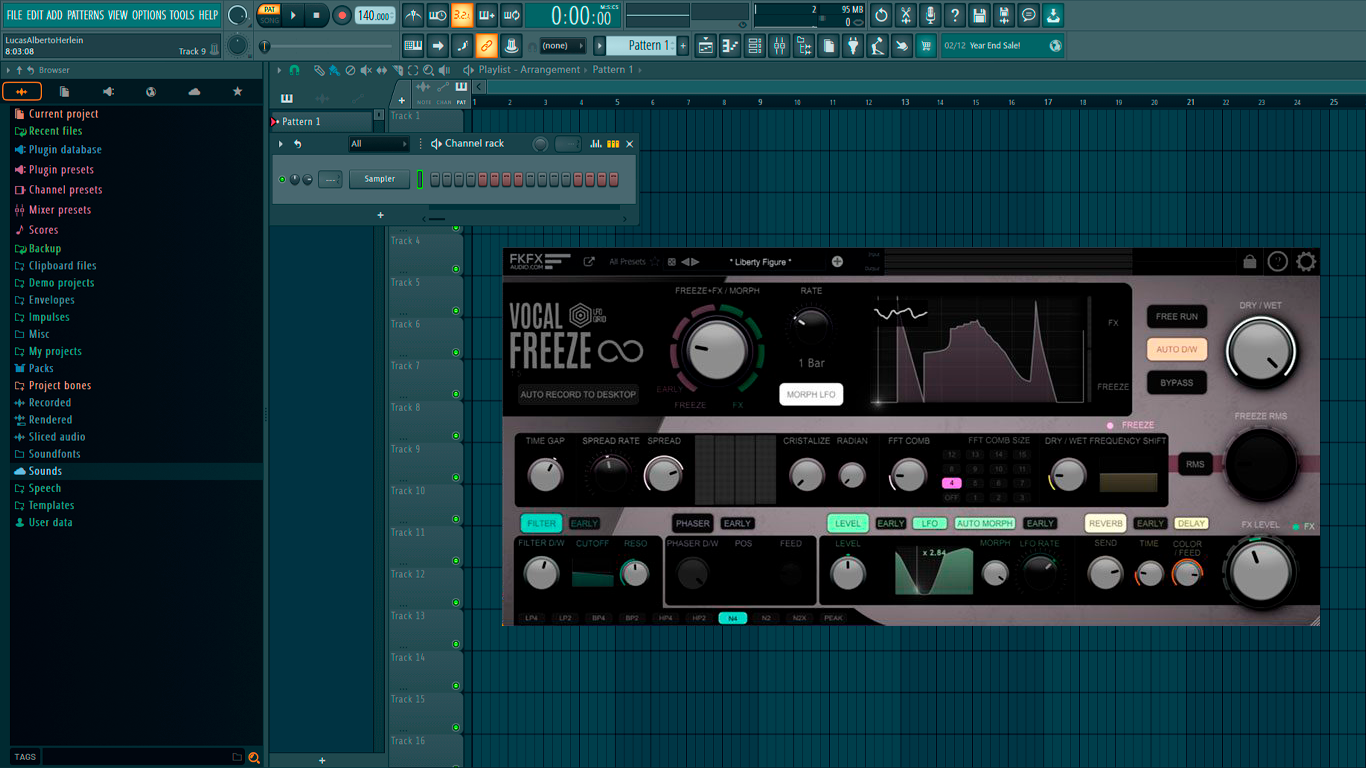Add new pattern with plus button
This screenshot has width=1366, height=768.
[684, 46]
